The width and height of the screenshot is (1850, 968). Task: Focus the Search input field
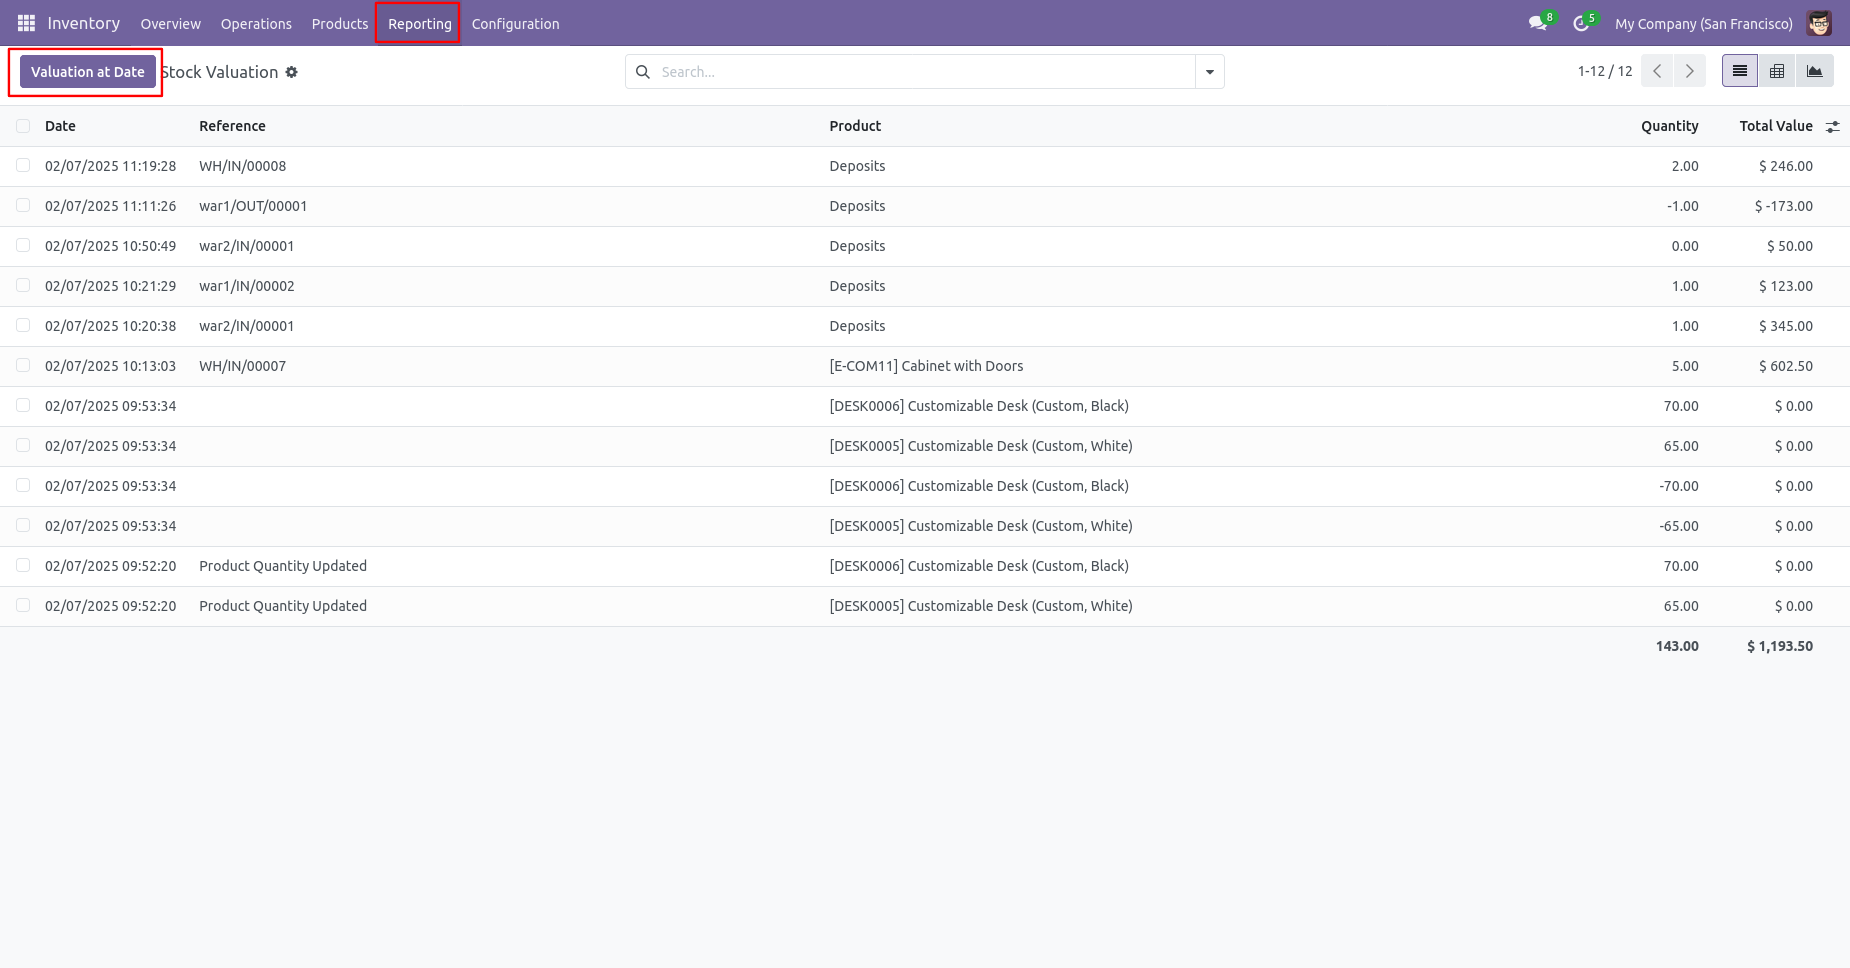pyautogui.click(x=925, y=72)
